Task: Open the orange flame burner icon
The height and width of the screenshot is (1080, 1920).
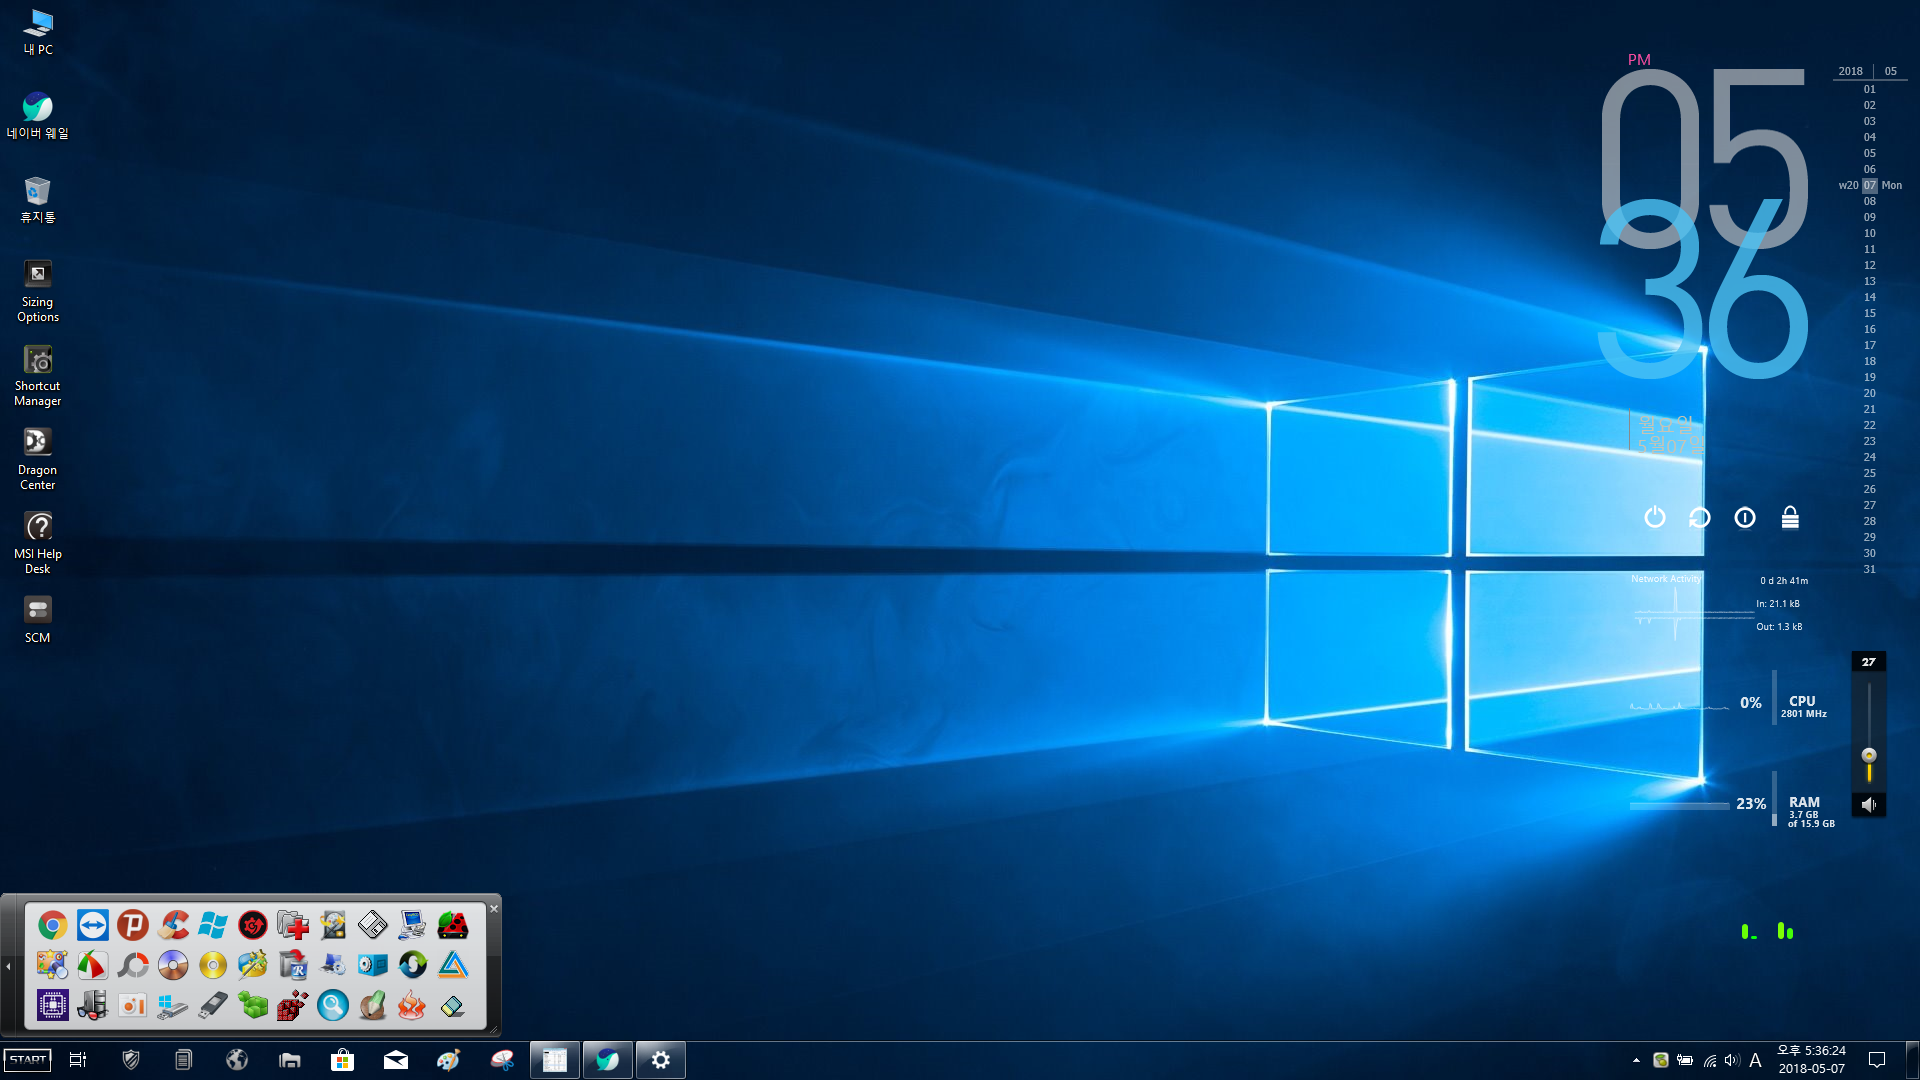Action: click(413, 1005)
